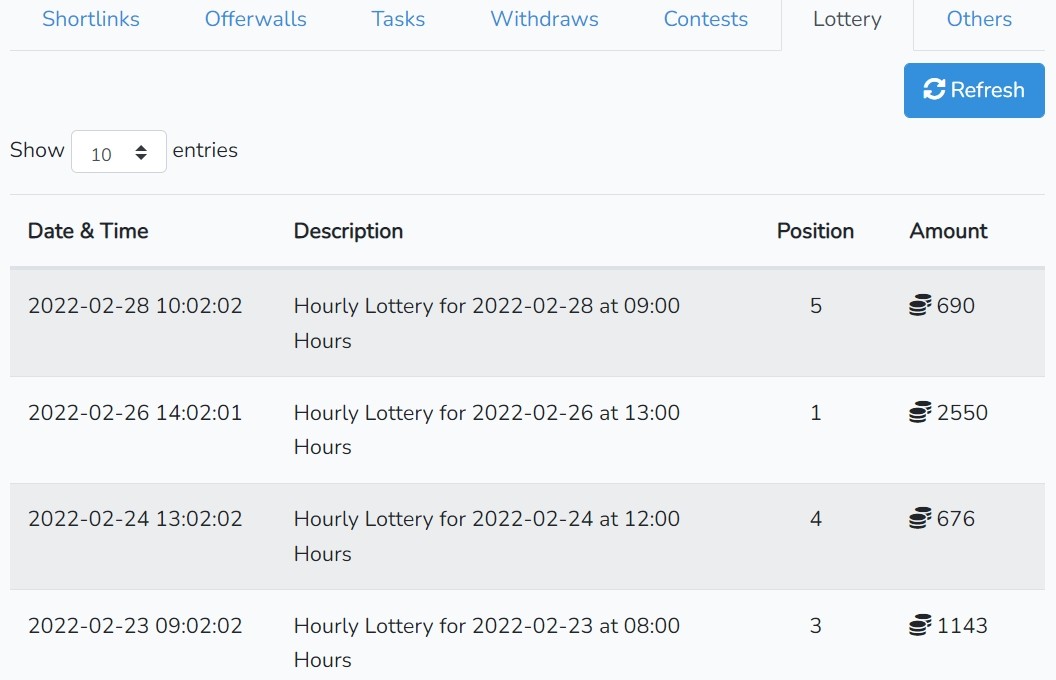Open the Show entries count dropdown
The width and height of the screenshot is (1056, 680).
(119, 151)
